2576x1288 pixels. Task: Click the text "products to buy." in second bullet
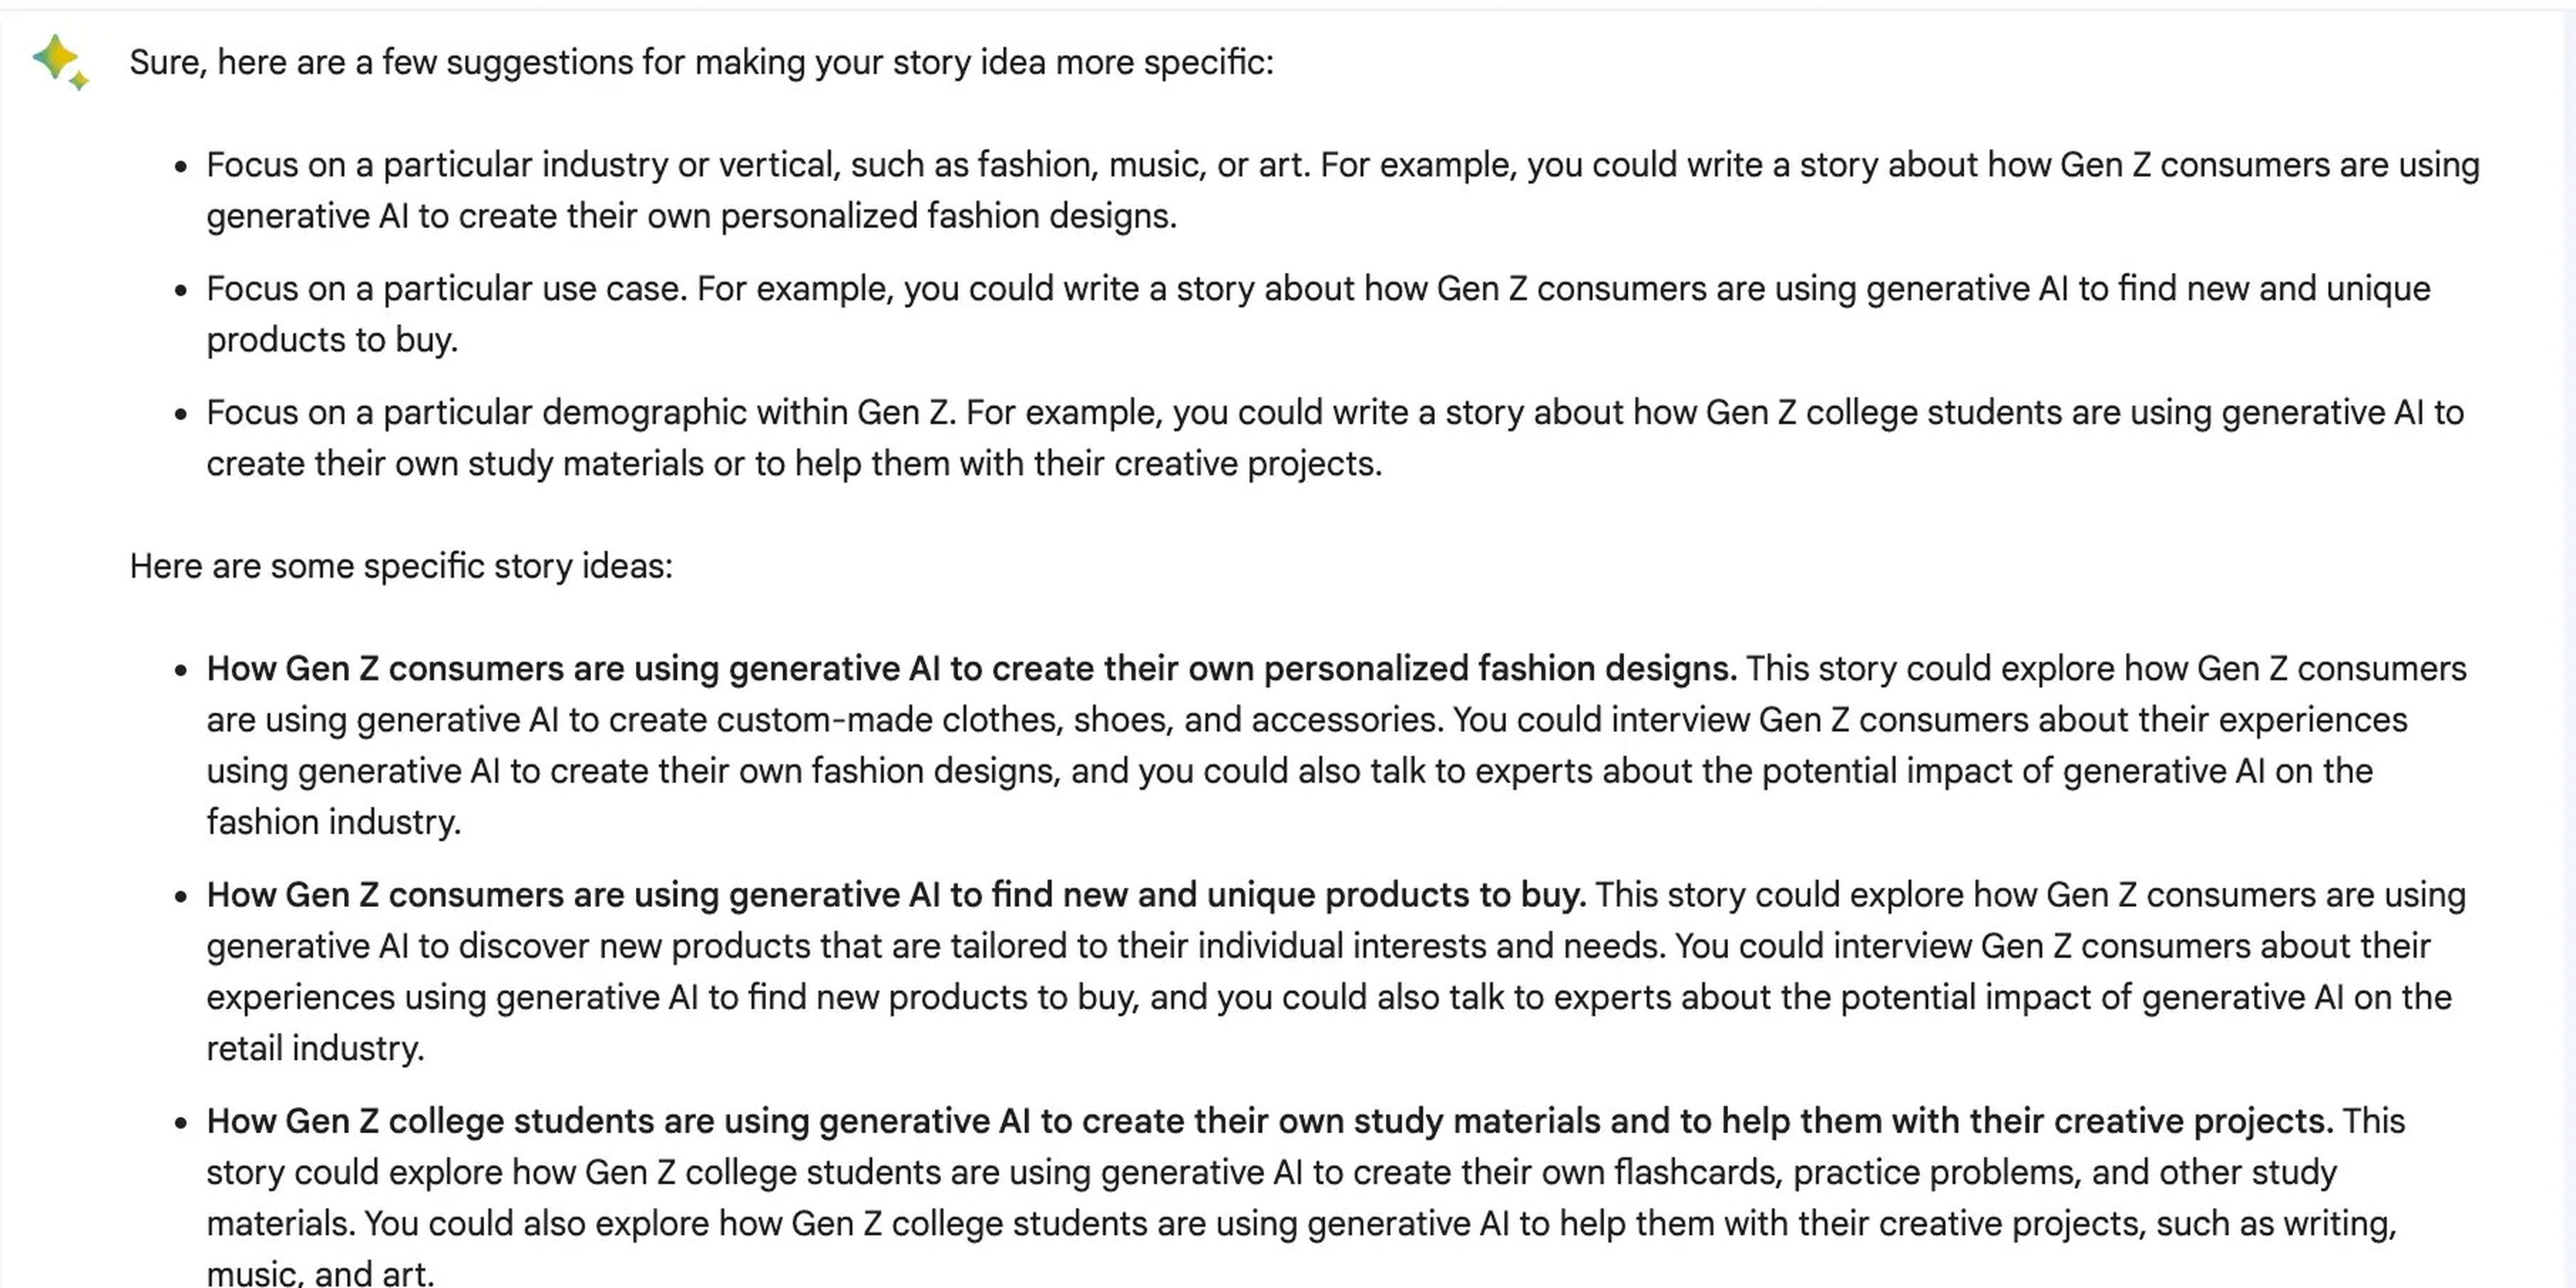(x=331, y=341)
